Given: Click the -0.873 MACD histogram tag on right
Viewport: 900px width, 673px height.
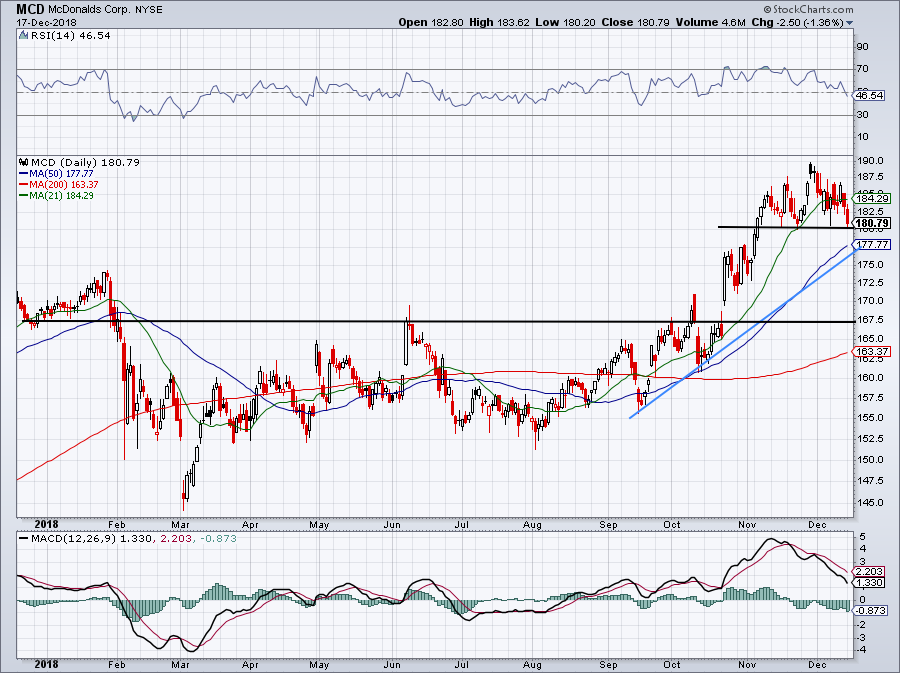Looking at the screenshot, I should point(871,610).
